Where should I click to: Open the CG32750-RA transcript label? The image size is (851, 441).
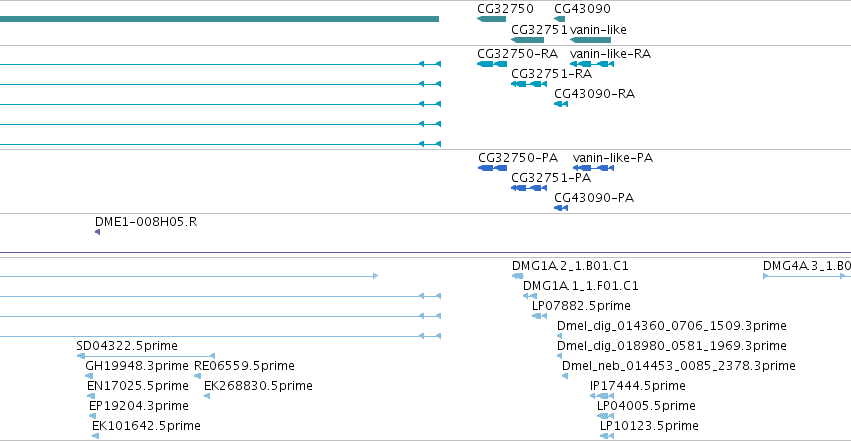[x=517, y=54]
